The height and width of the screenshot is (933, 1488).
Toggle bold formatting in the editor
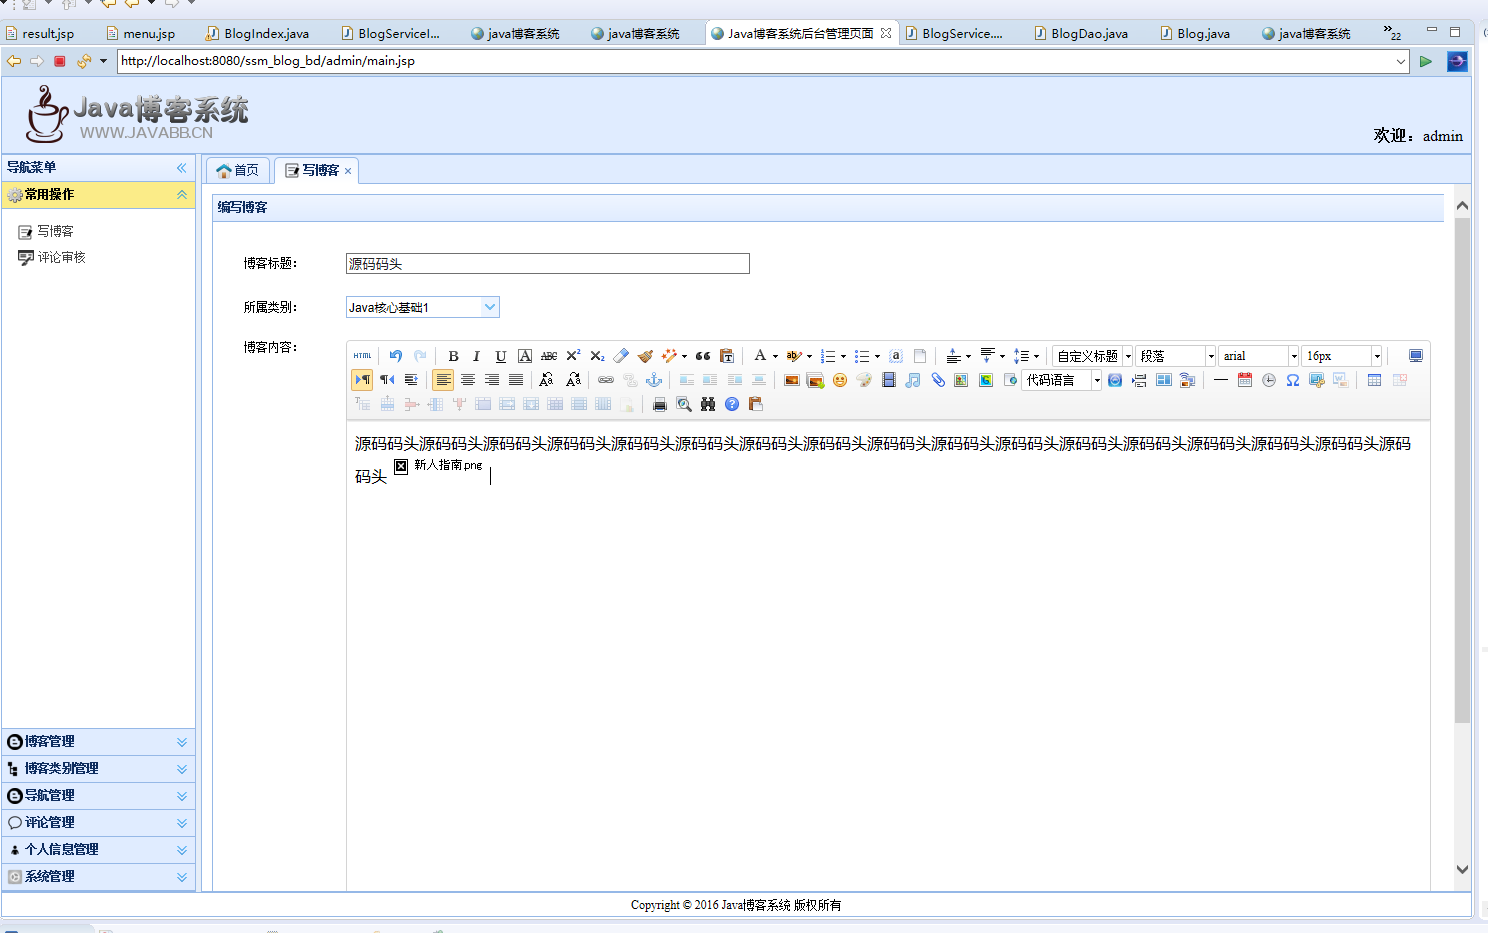pos(453,356)
